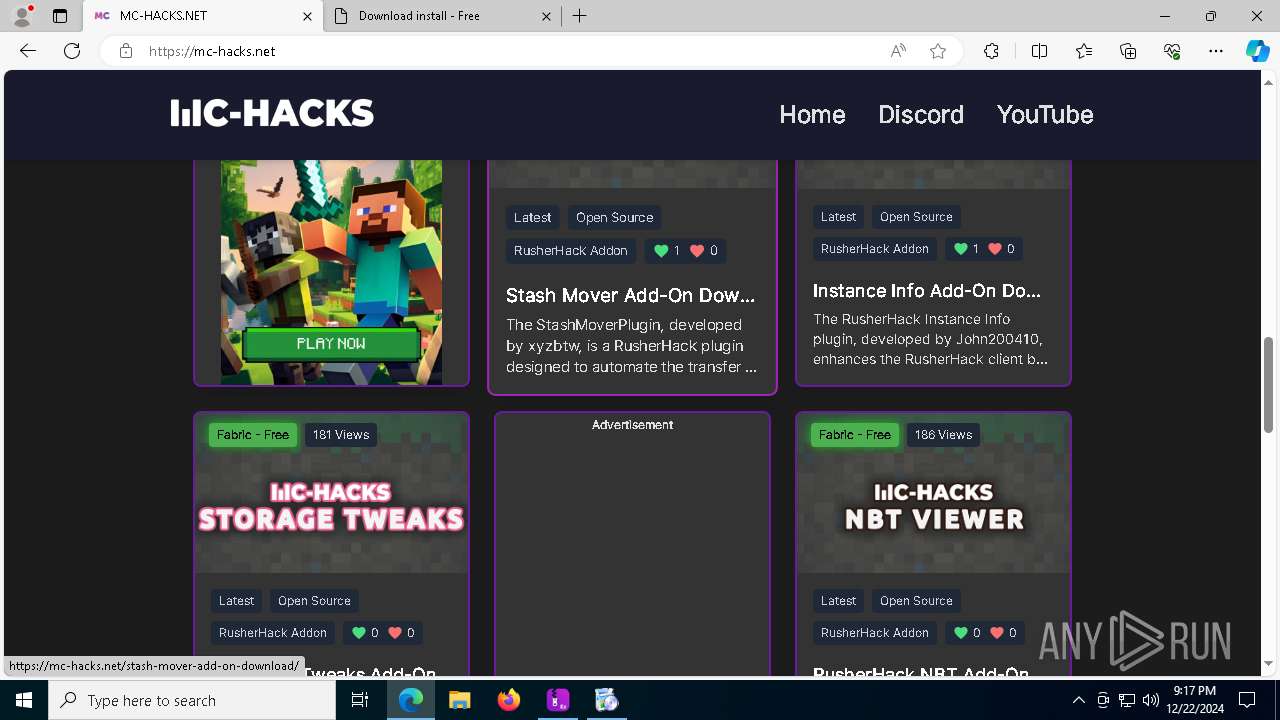
Task: Open Windows Start menu
Action: [24, 700]
